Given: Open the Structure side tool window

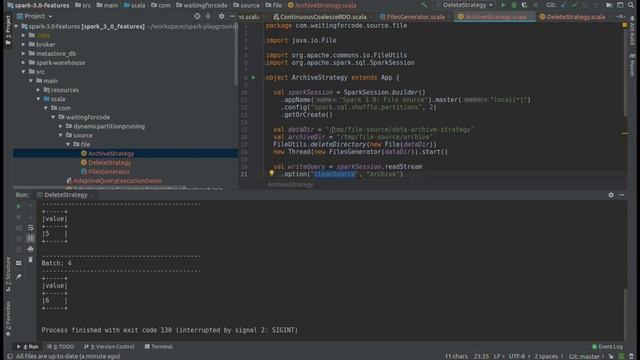Looking at the screenshot, I should click(x=8, y=274).
